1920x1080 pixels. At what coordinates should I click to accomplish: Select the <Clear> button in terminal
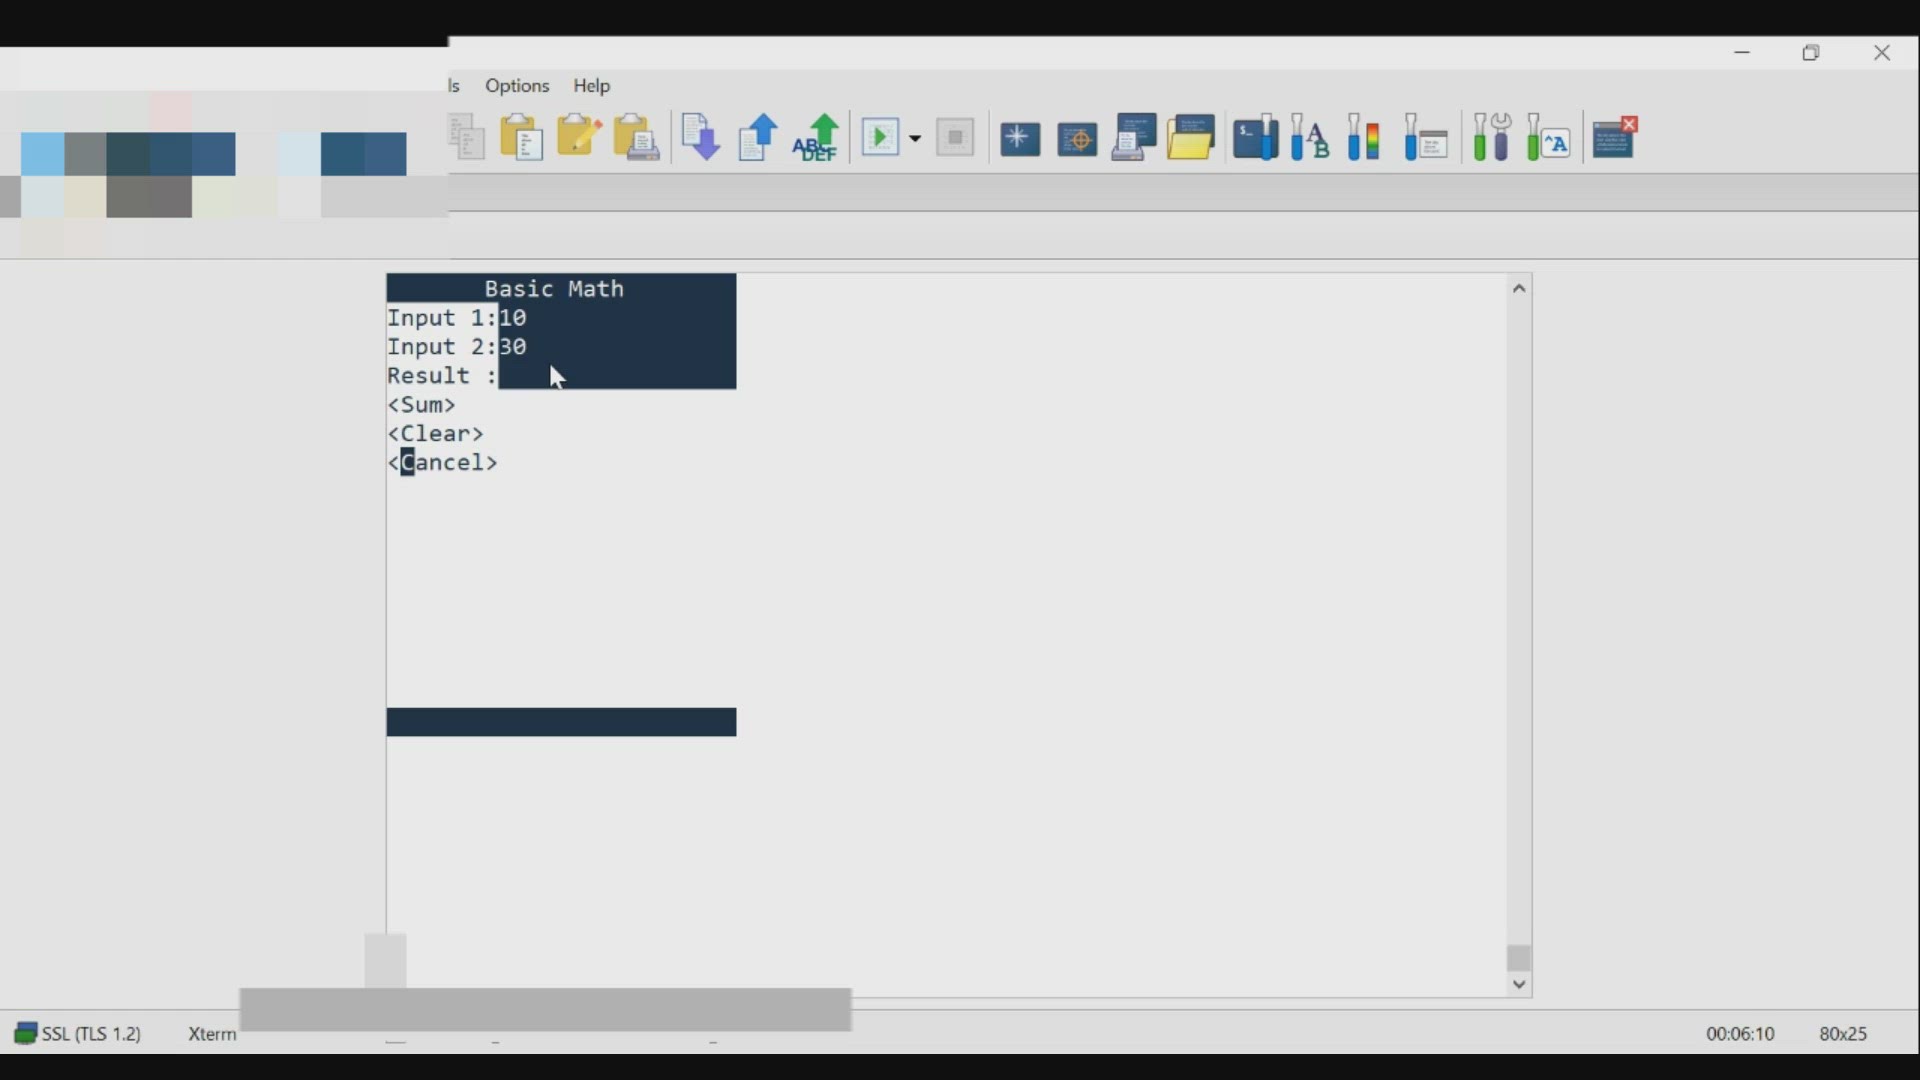435,434
